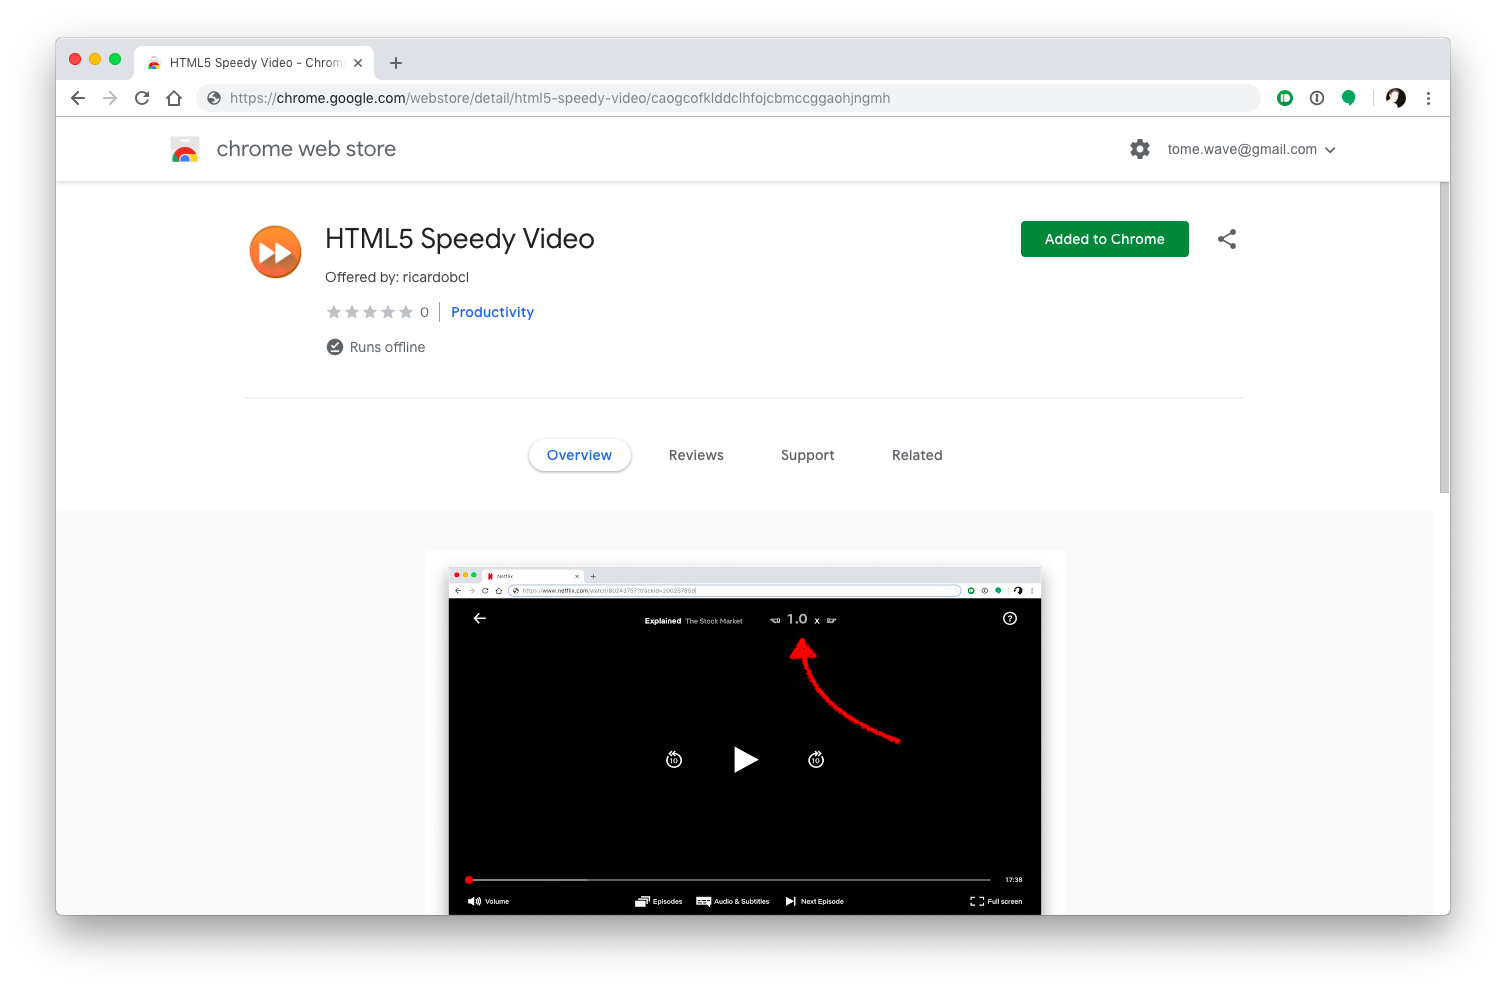Click the green Hangouts extension icon
1506x989 pixels.
pyautogui.click(x=1349, y=98)
